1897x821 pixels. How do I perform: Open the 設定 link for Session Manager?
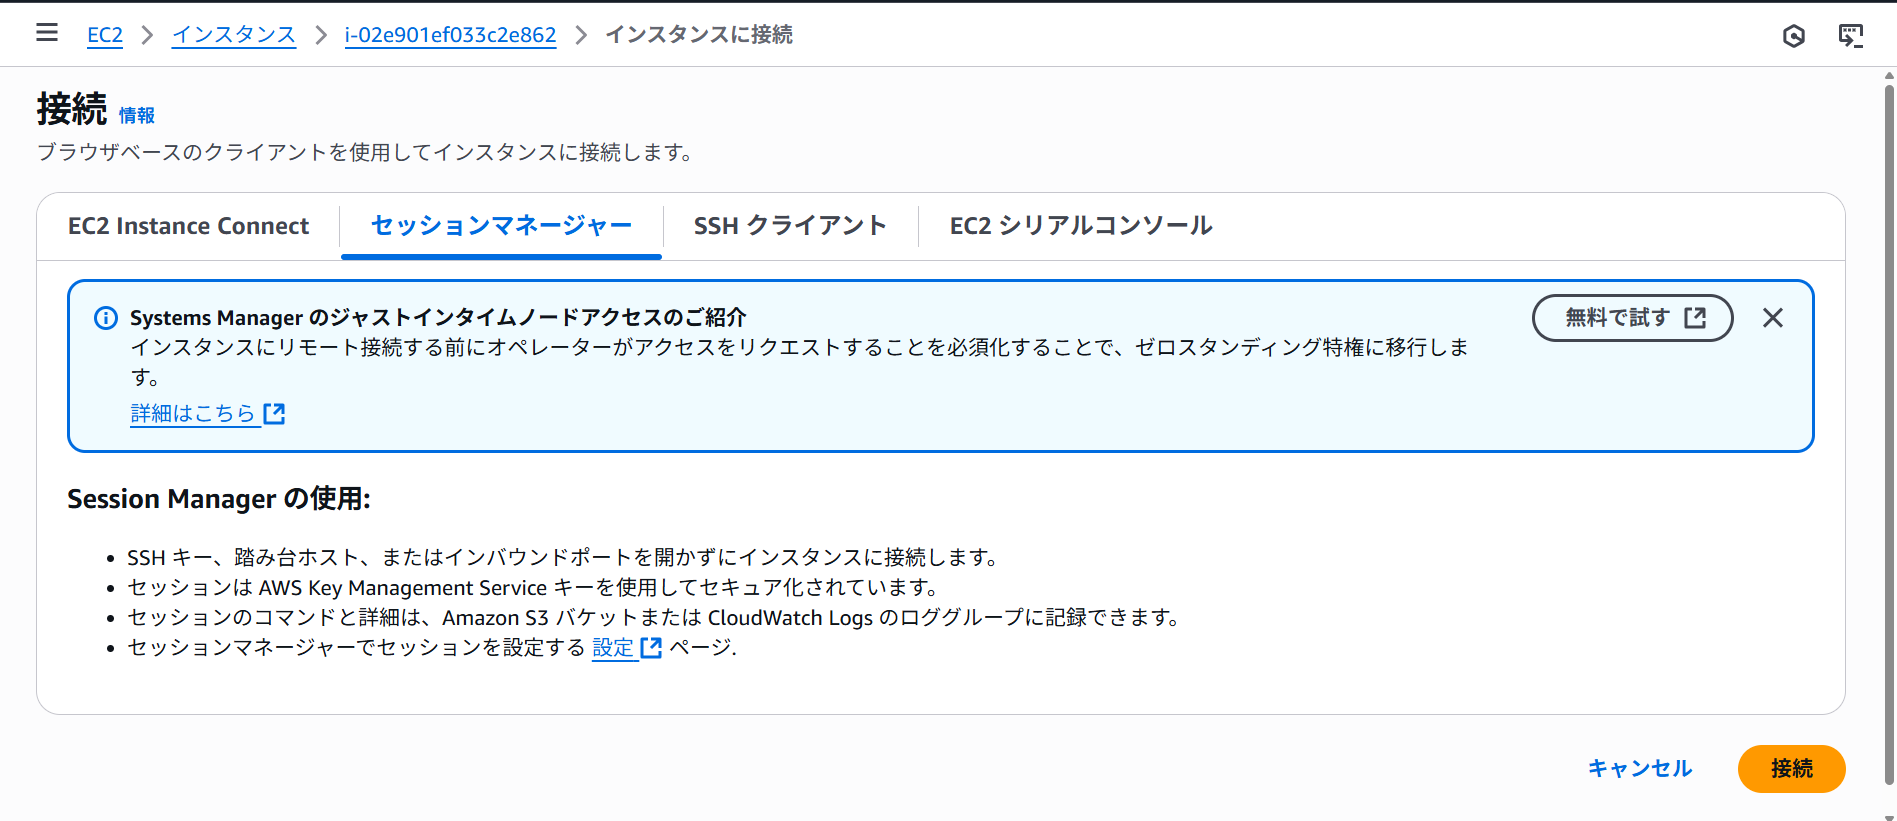click(627, 648)
